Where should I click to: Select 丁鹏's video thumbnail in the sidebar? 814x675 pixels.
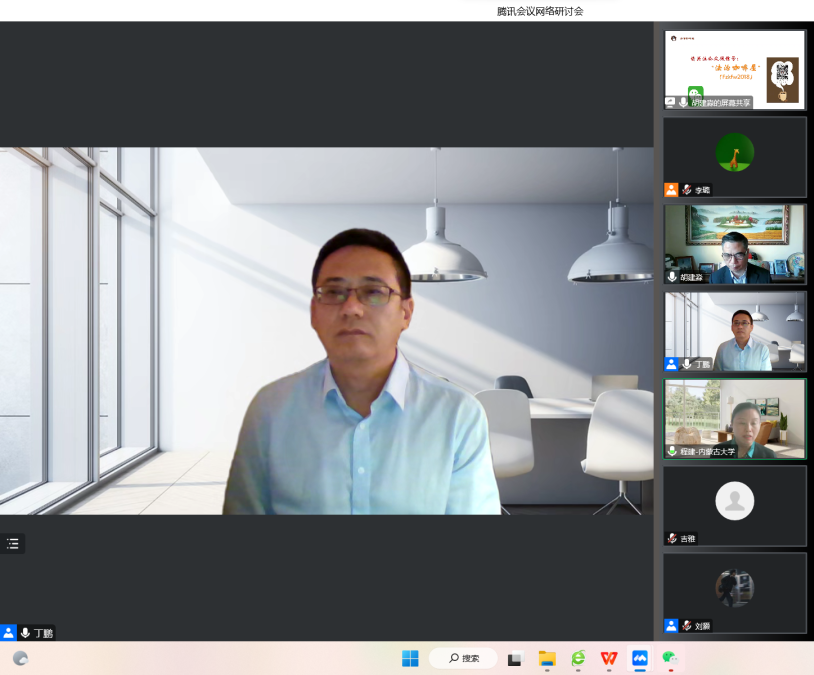(x=734, y=330)
